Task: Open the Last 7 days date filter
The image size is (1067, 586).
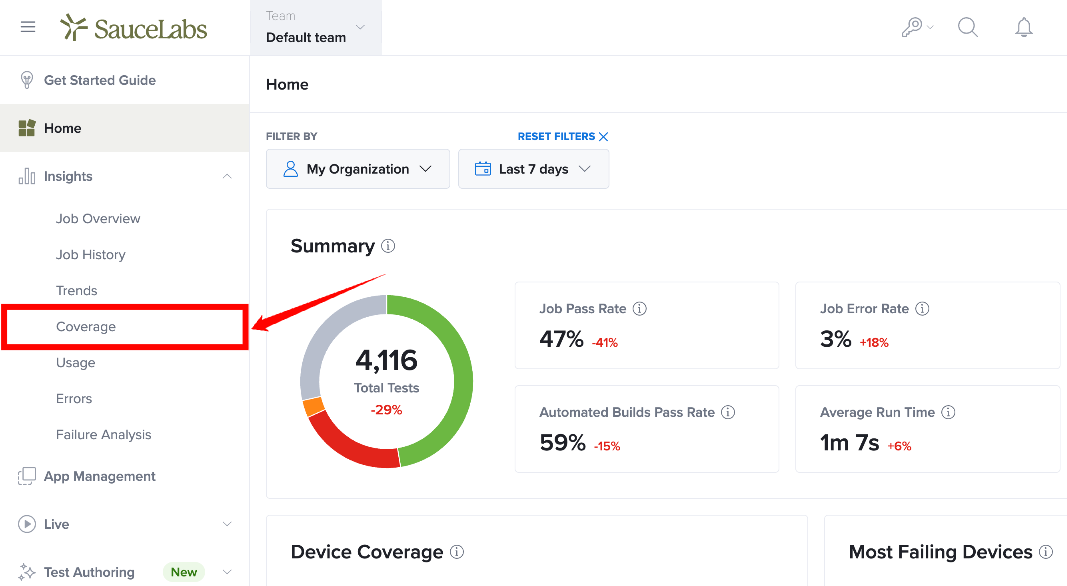Action: [x=534, y=169]
